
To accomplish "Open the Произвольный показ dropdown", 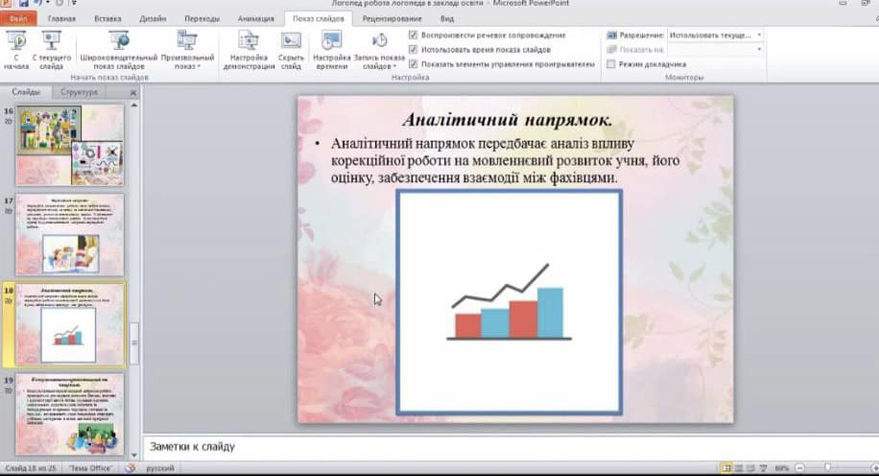I will tap(187, 49).
